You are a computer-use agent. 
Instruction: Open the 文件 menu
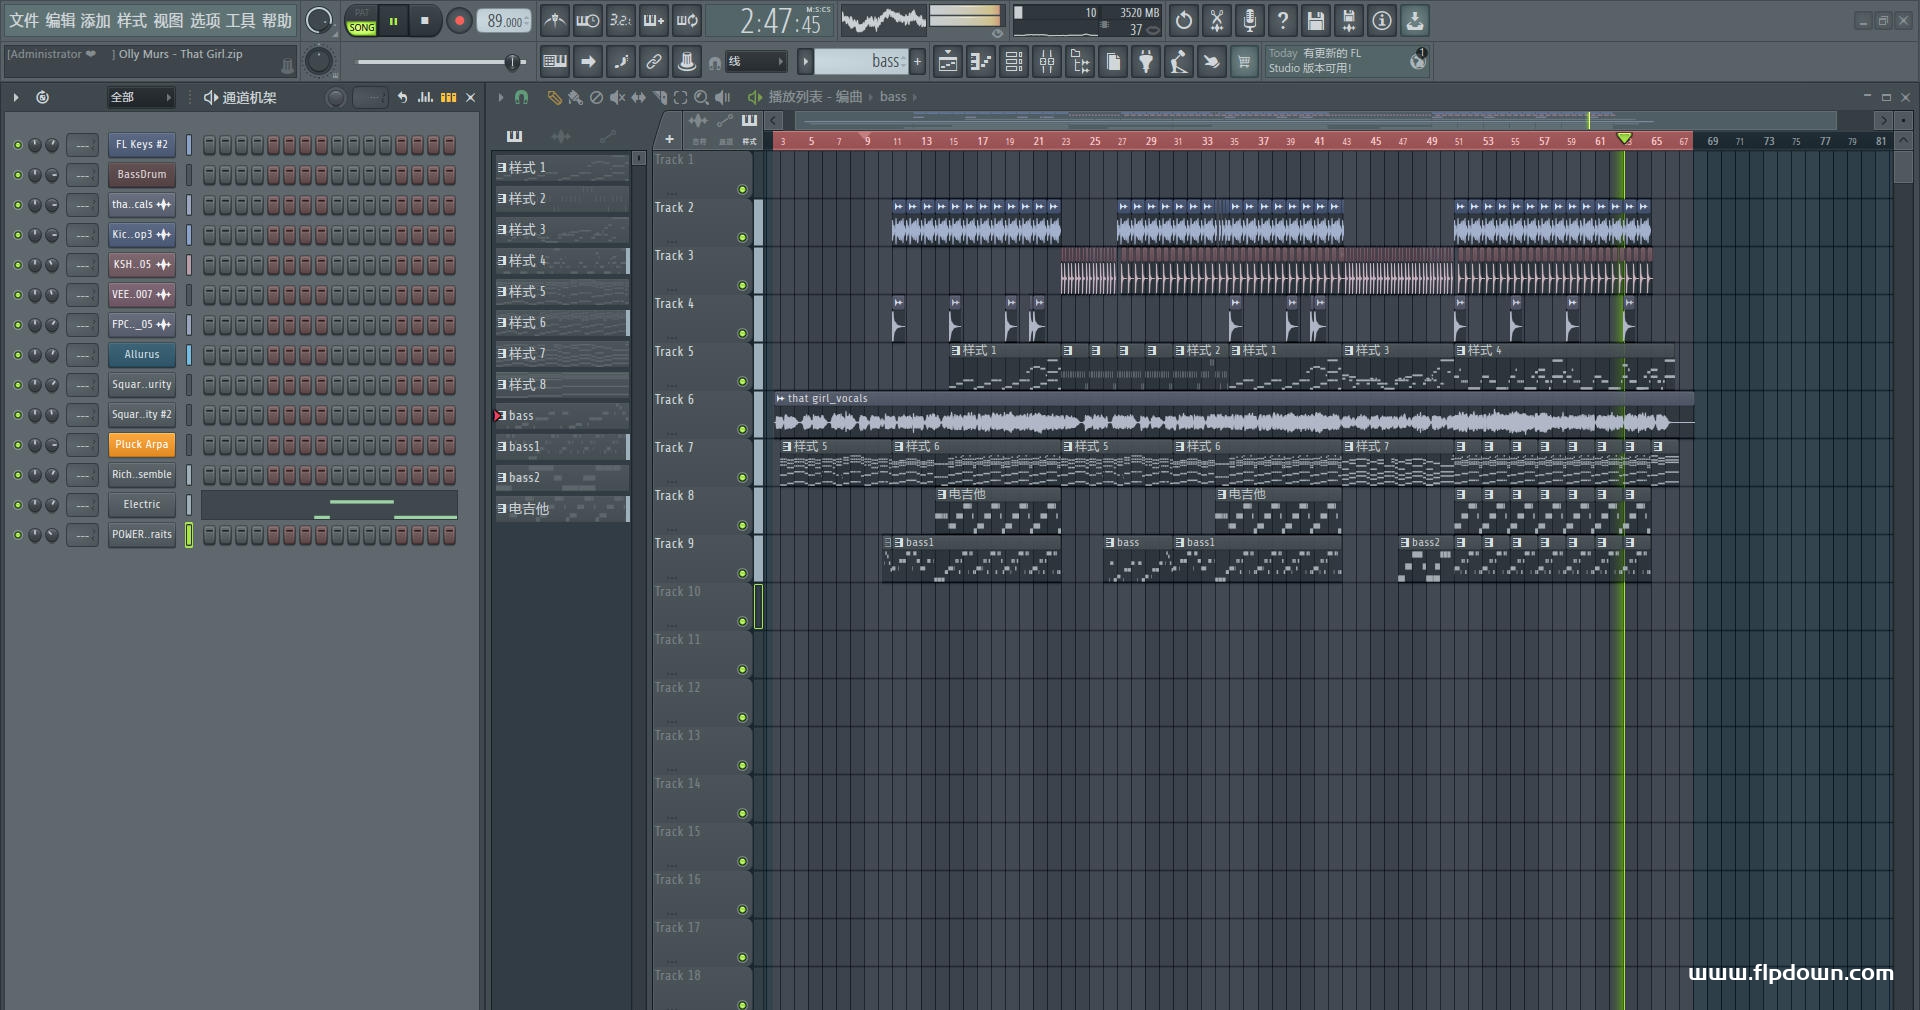[24, 20]
